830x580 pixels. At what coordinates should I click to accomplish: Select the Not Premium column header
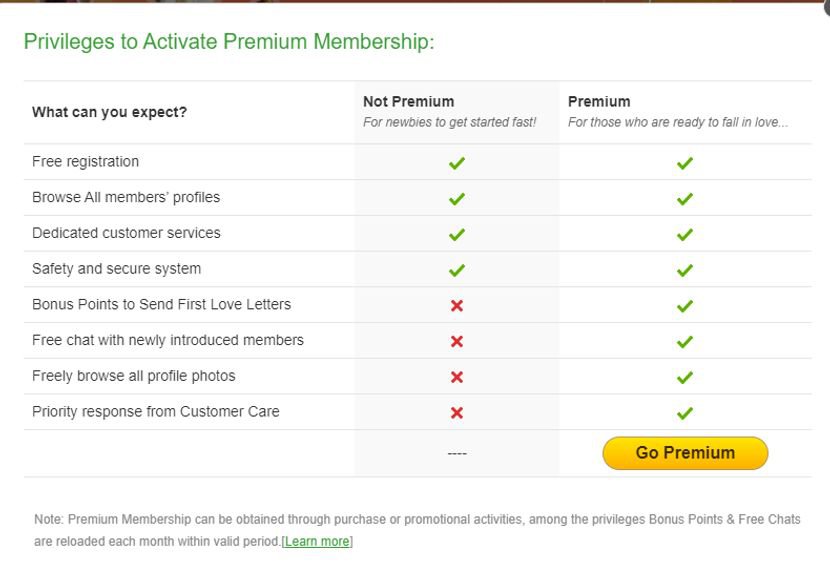click(408, 102)
